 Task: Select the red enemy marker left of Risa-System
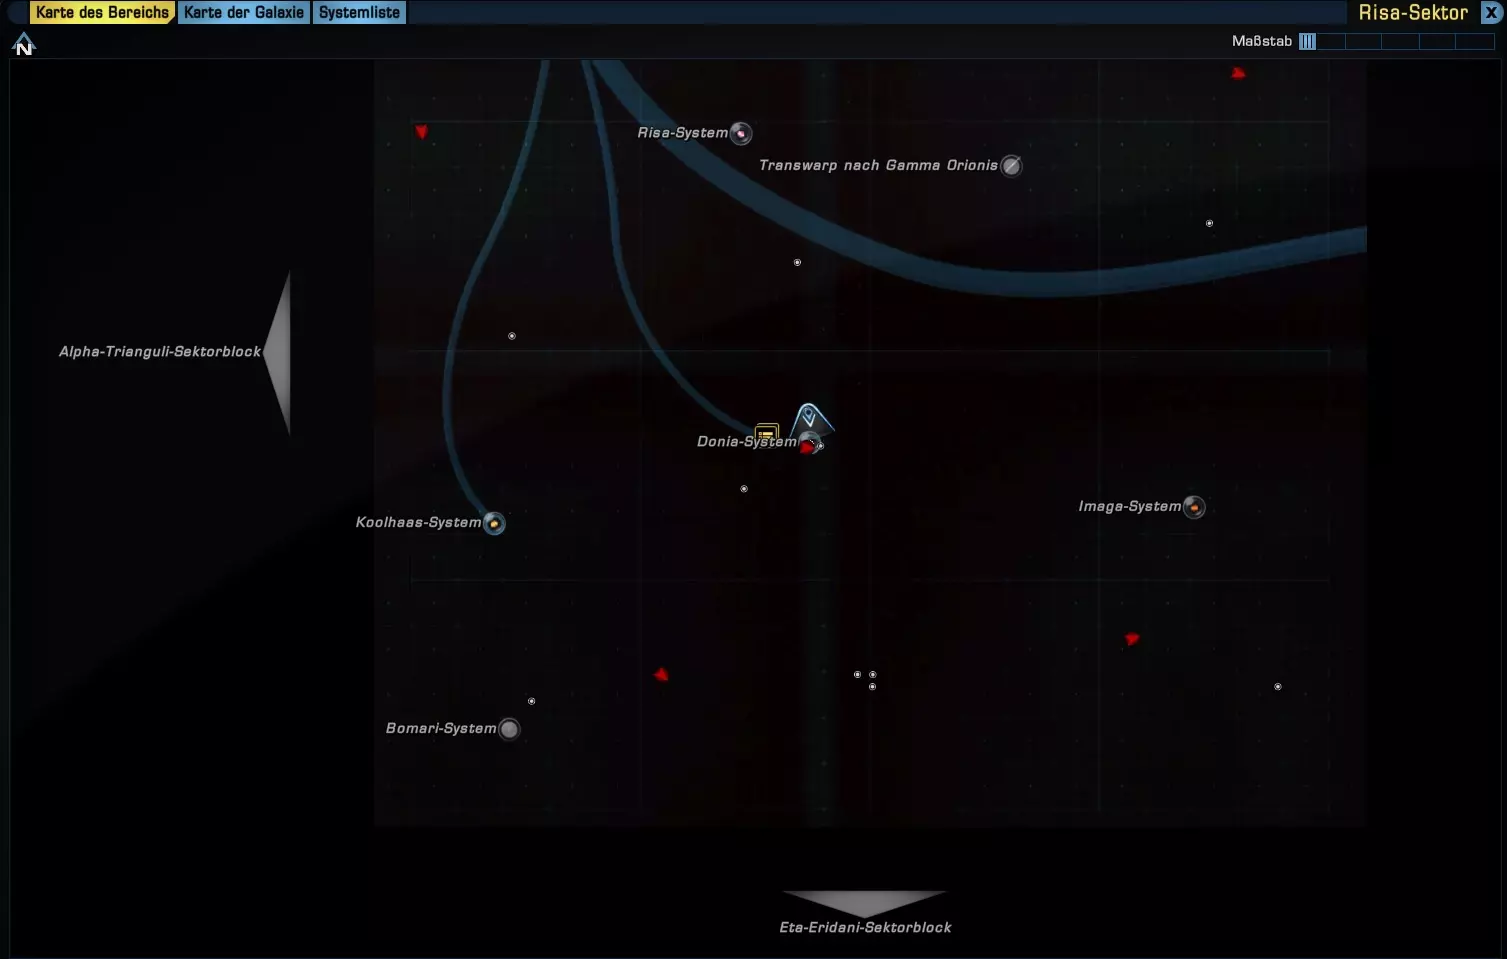click(422, 132)
